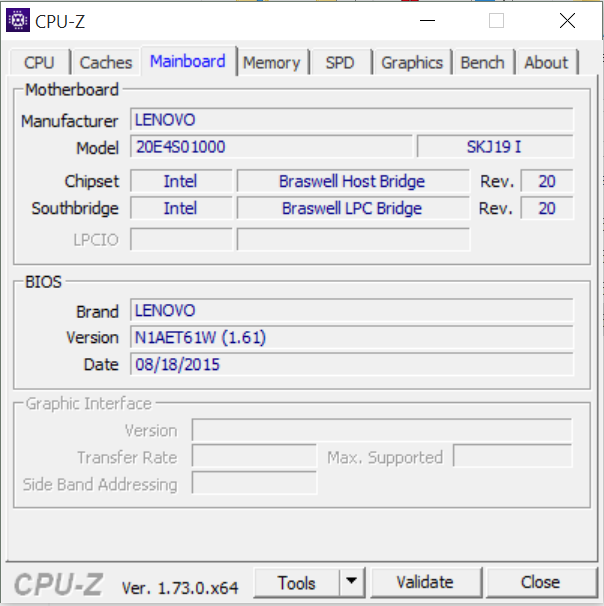Switch to the CPU tab
Screen dimensions: 604x606
(x=39, y=62)
